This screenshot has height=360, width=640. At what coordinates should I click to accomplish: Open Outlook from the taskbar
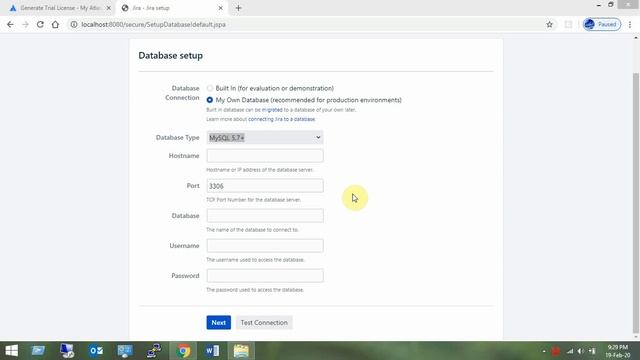click(x=96, y=351)
